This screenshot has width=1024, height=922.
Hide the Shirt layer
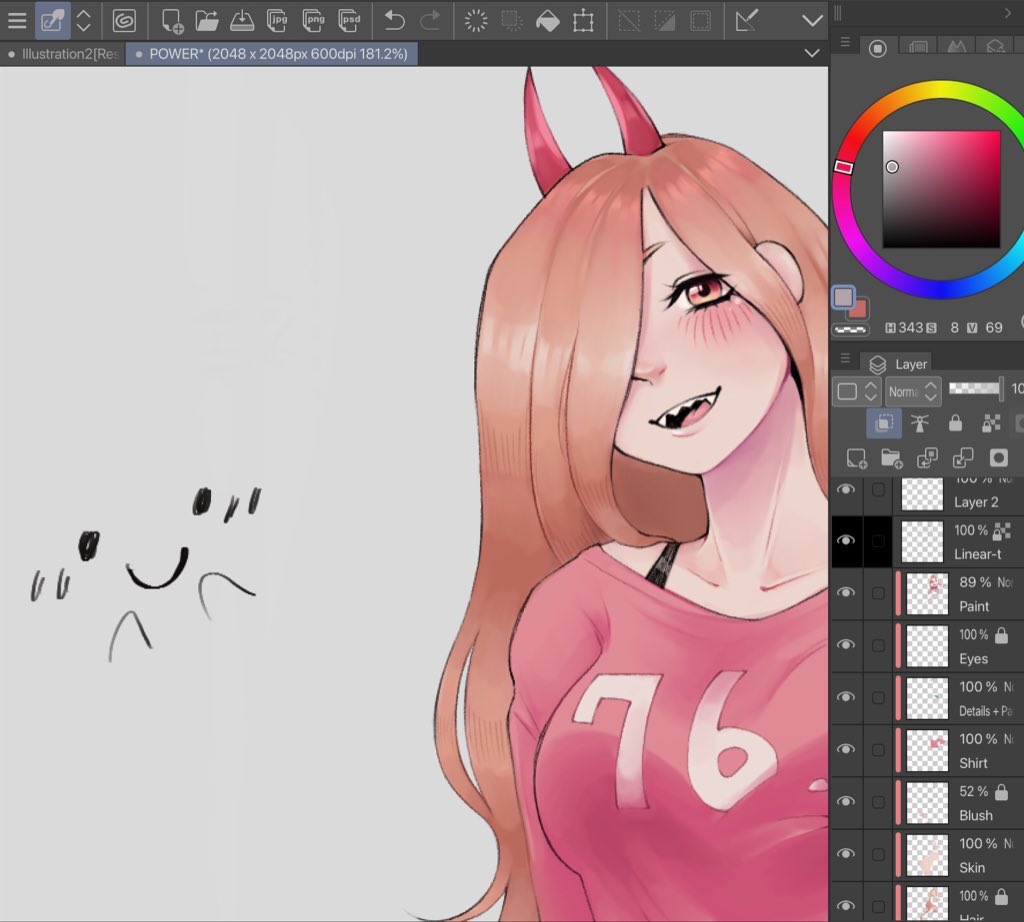pos(846,749)
